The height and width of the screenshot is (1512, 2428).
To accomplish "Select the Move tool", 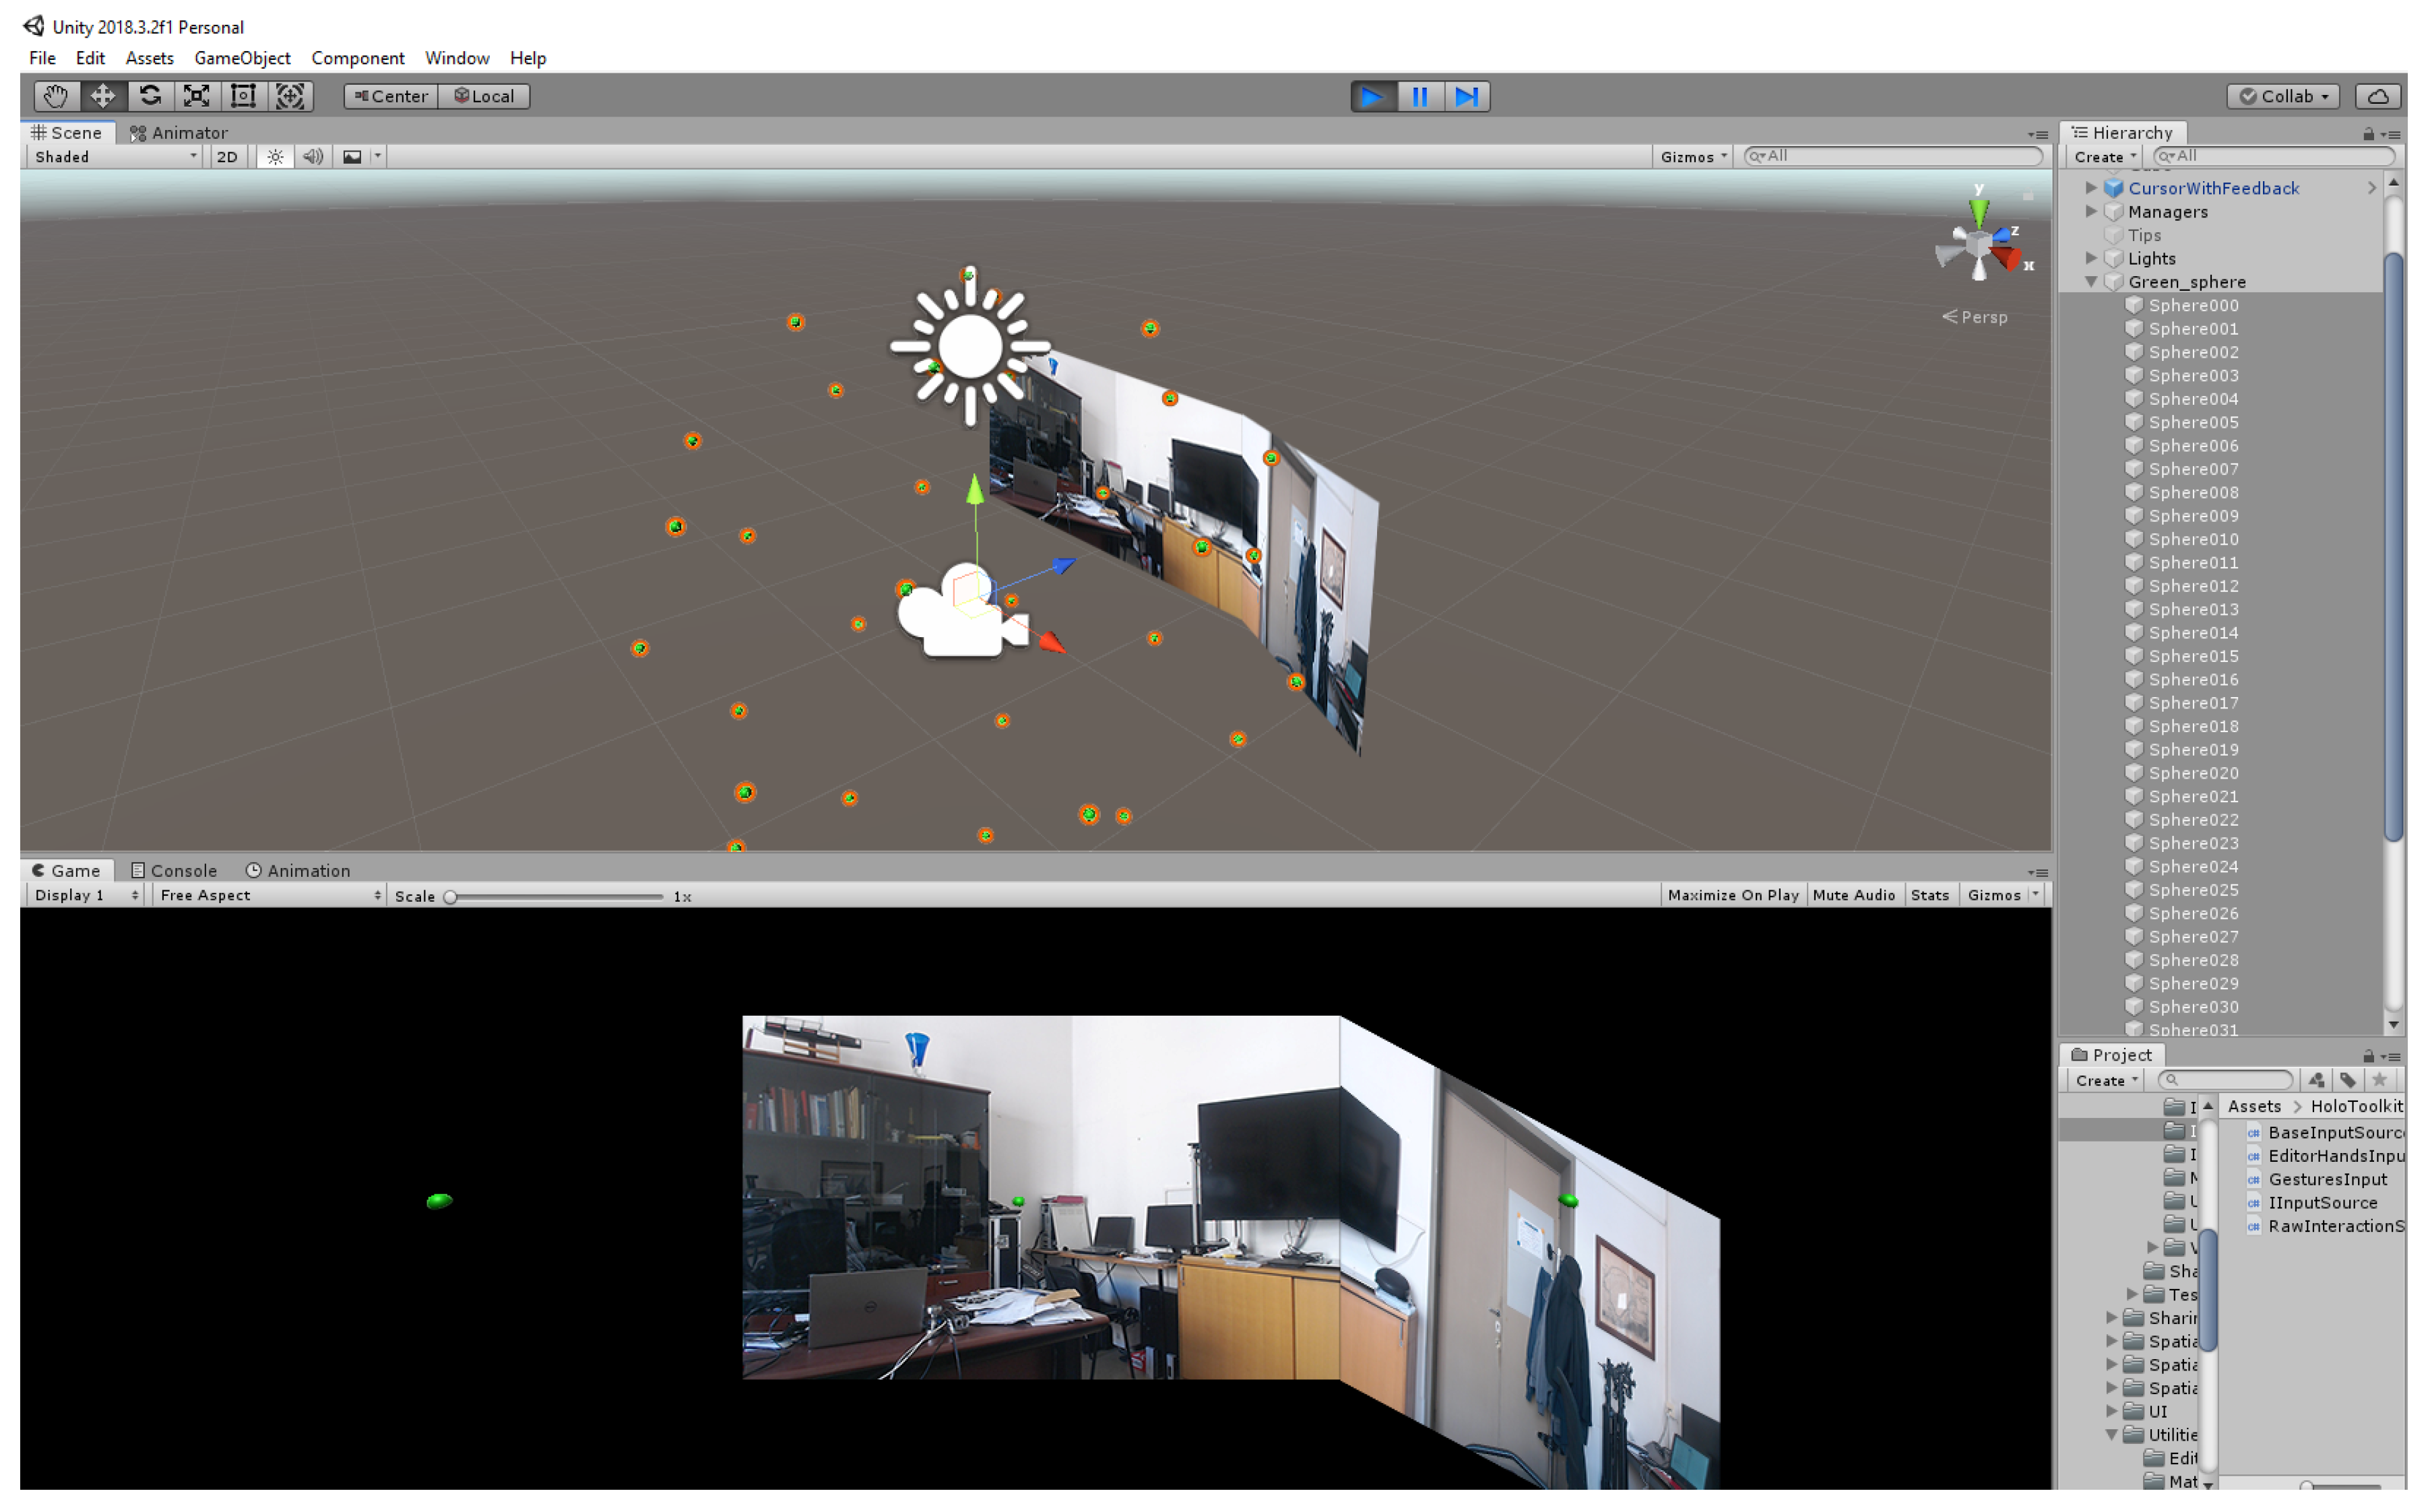I will coord(102,96).
